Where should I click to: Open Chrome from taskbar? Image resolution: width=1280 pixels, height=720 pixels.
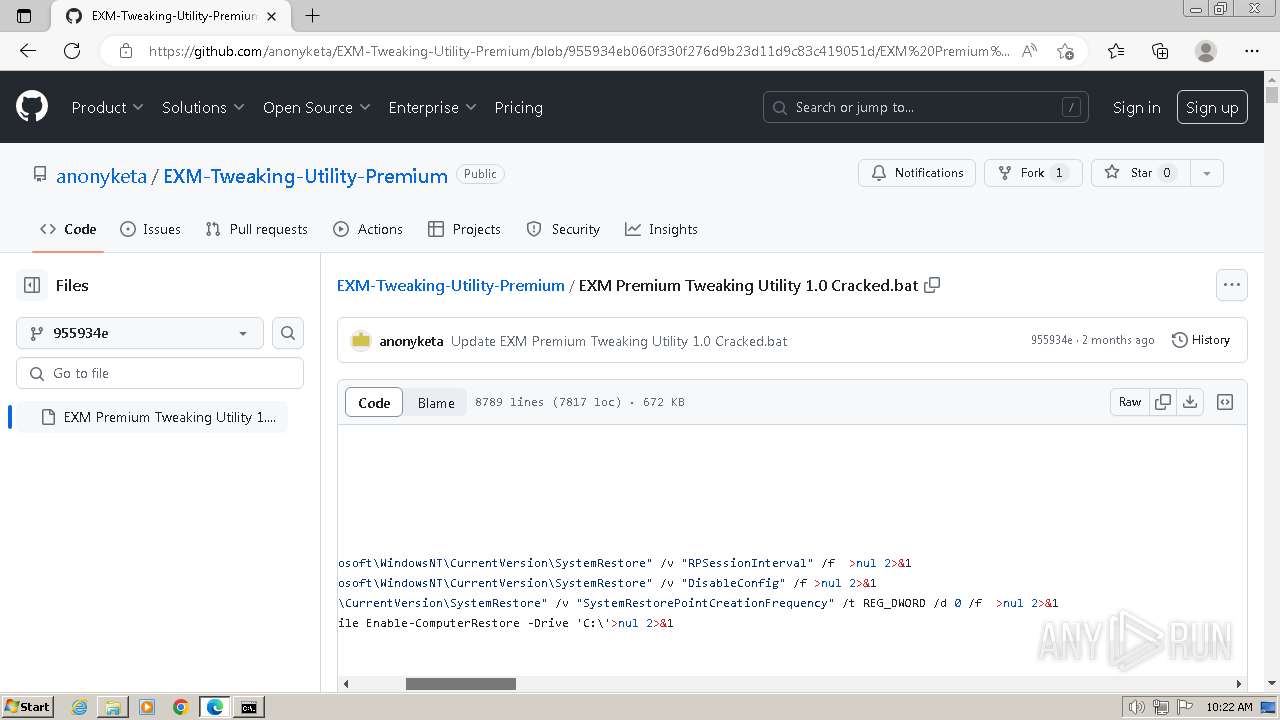point(180,707)
